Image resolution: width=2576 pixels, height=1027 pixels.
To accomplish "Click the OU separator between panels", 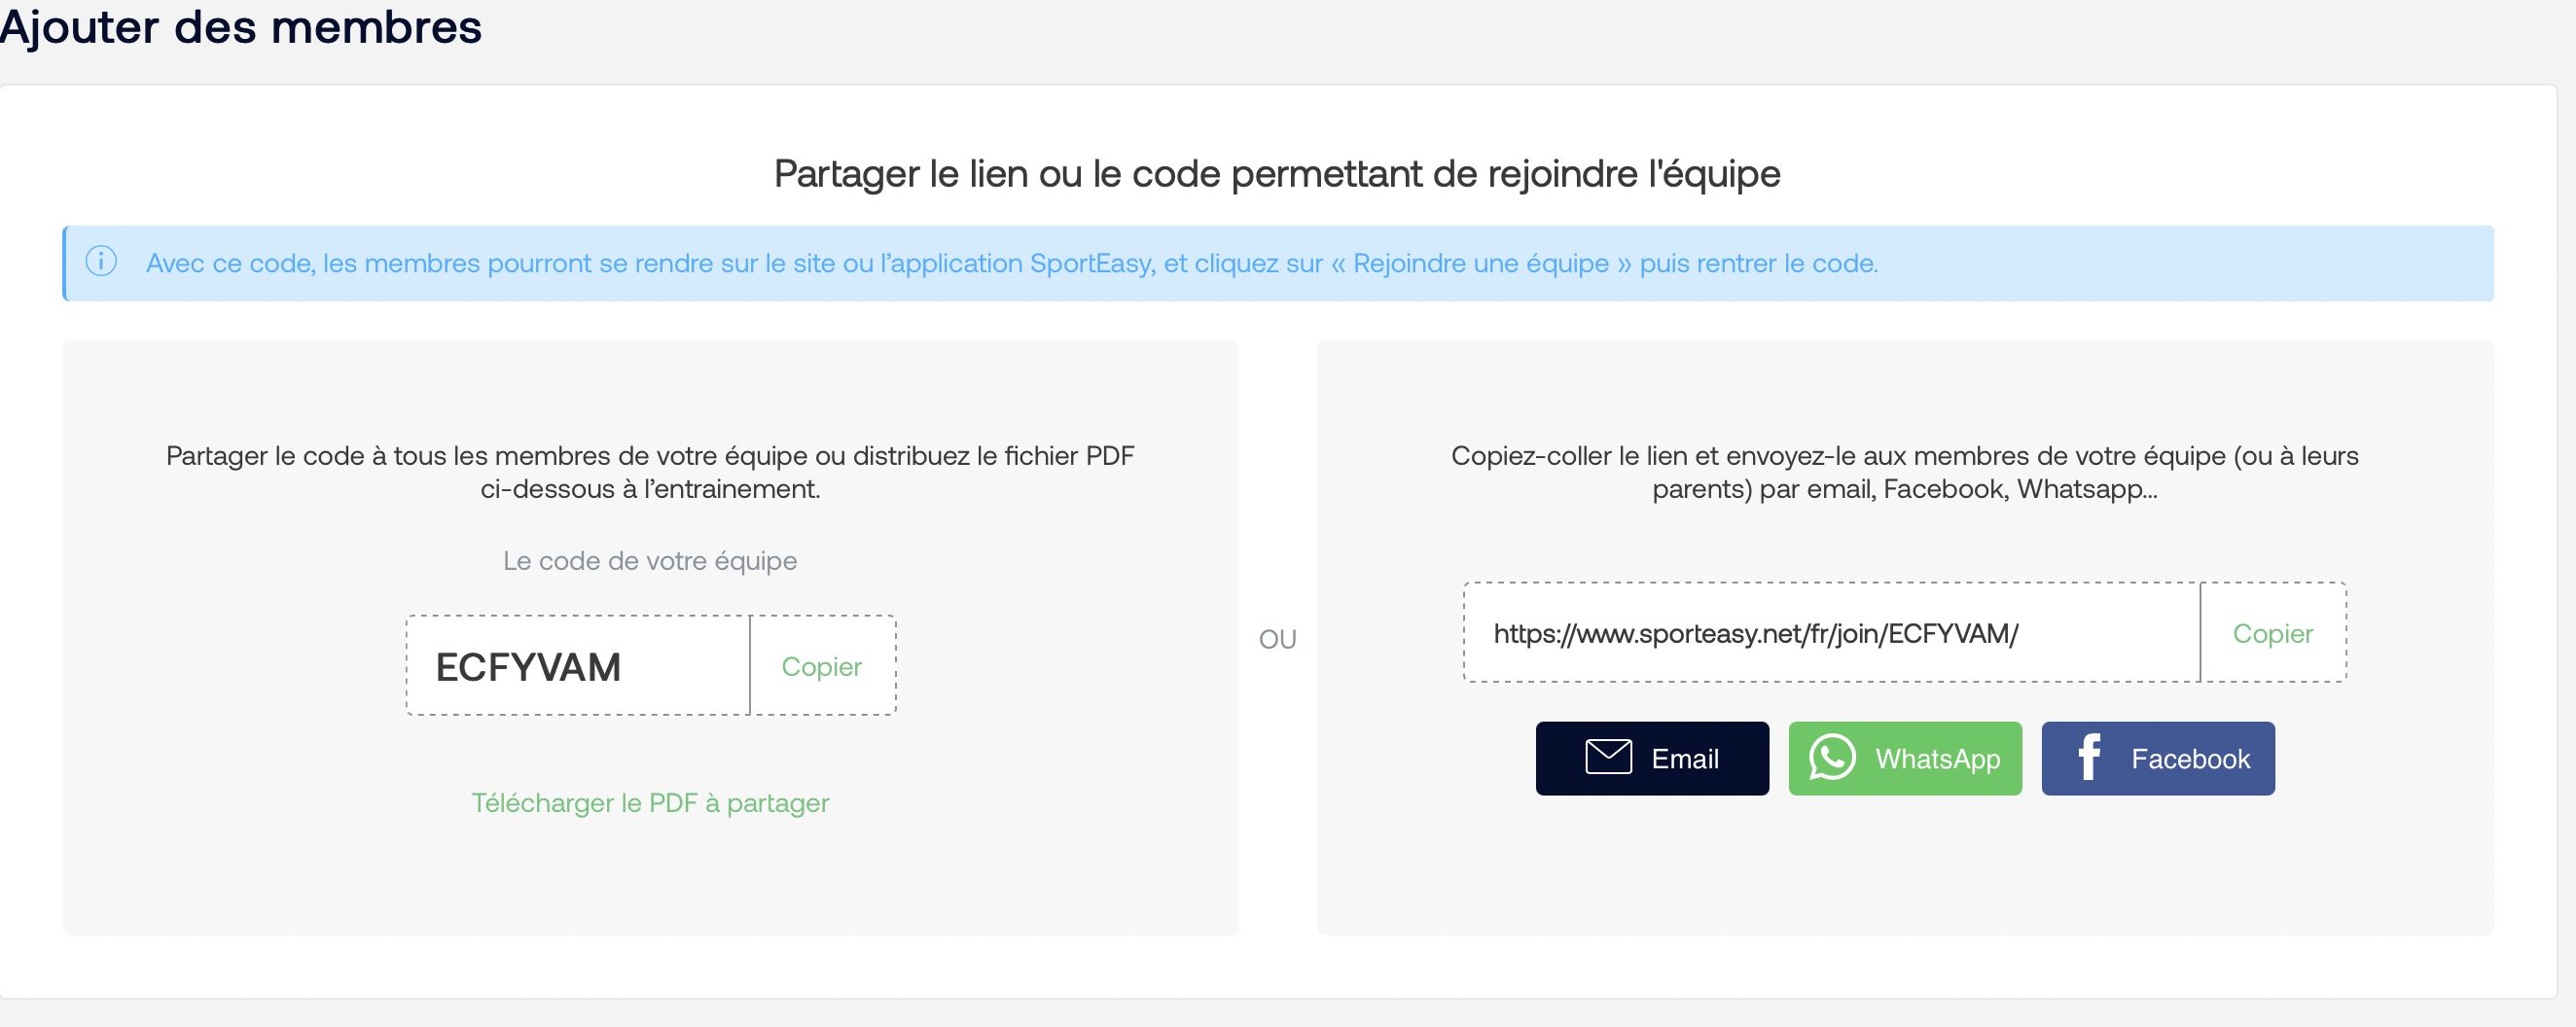I will [x=1277, y=639].
